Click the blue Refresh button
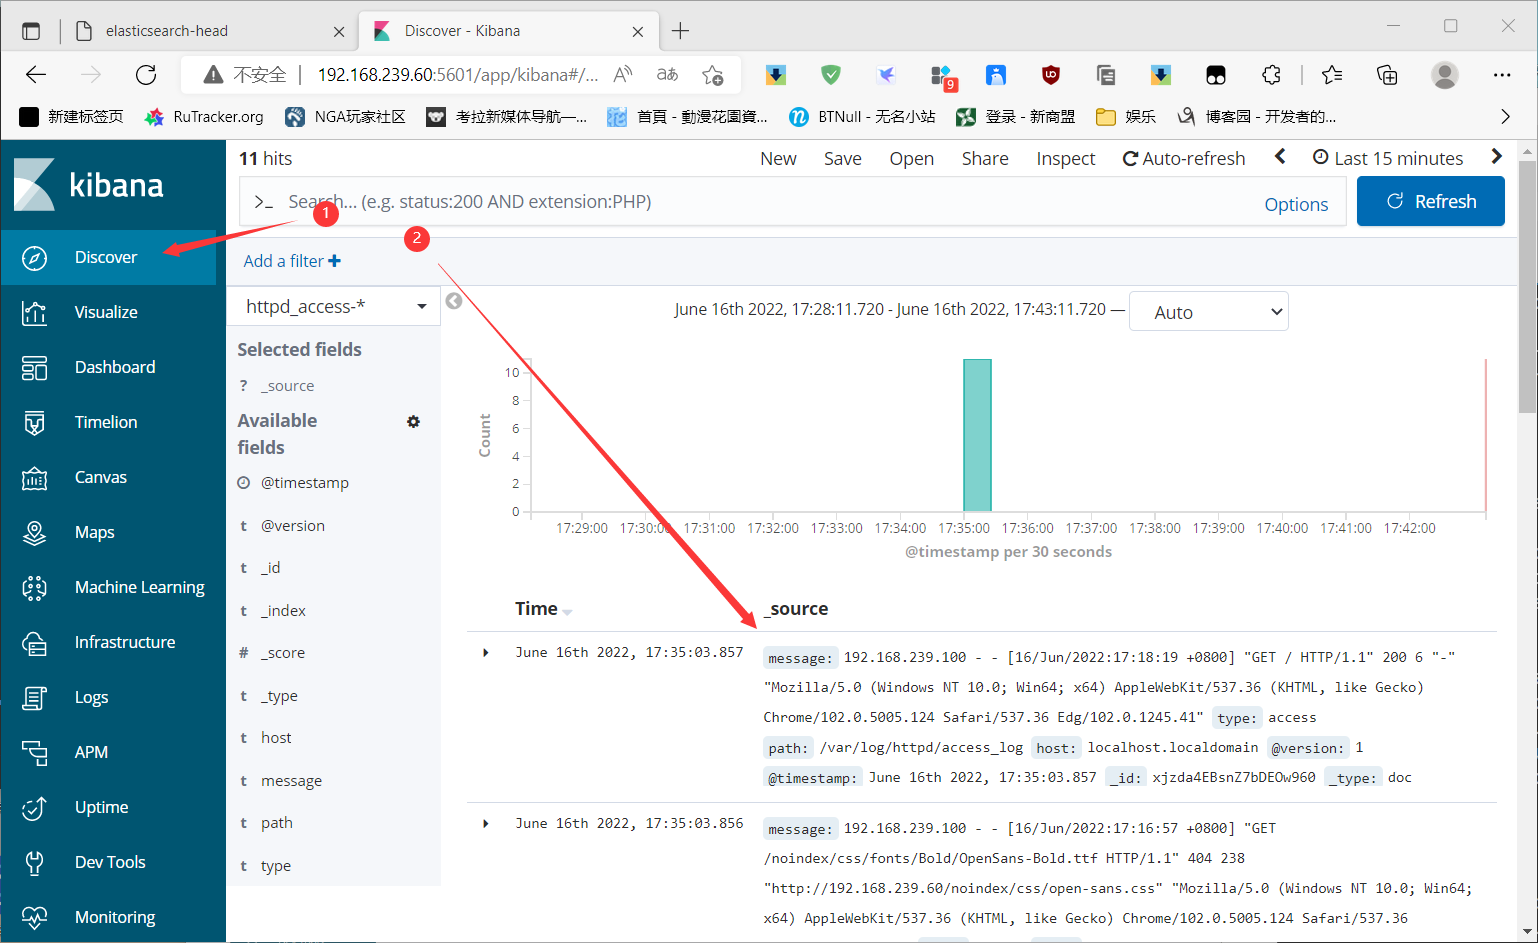 click(1431, 201)
